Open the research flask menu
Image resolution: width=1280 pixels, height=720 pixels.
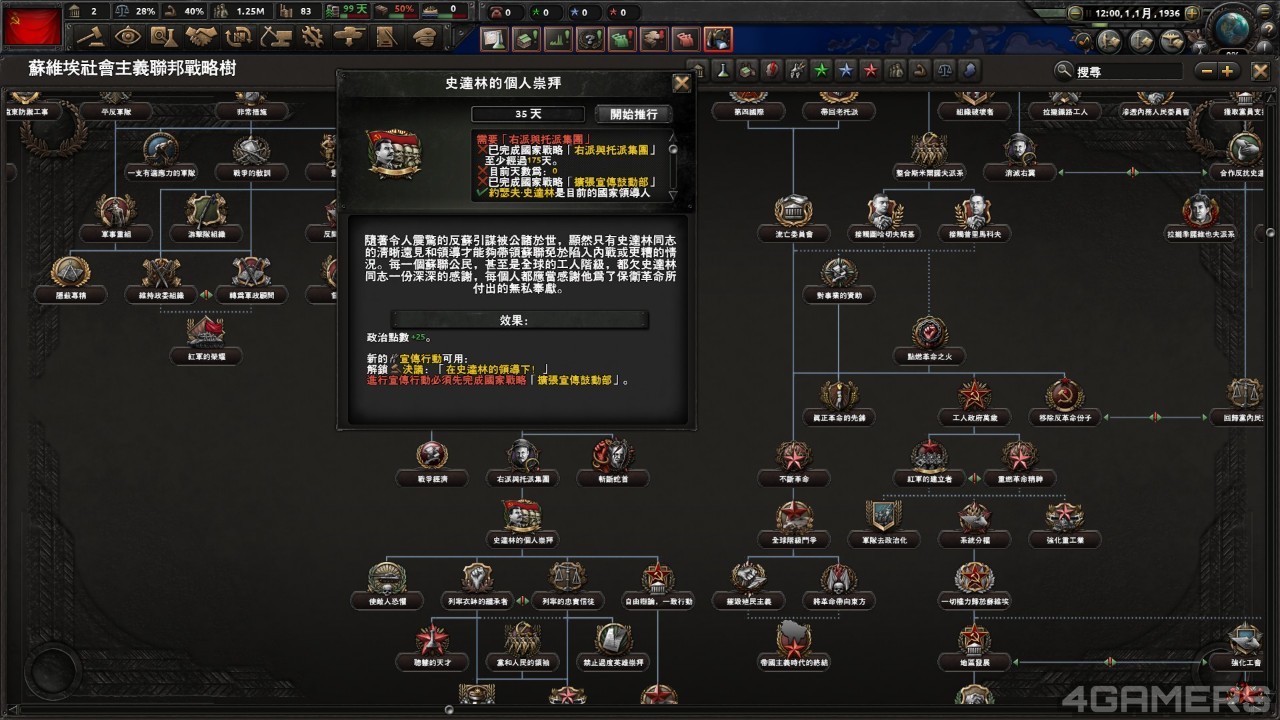pyautogui.click(x=164, y=37)
